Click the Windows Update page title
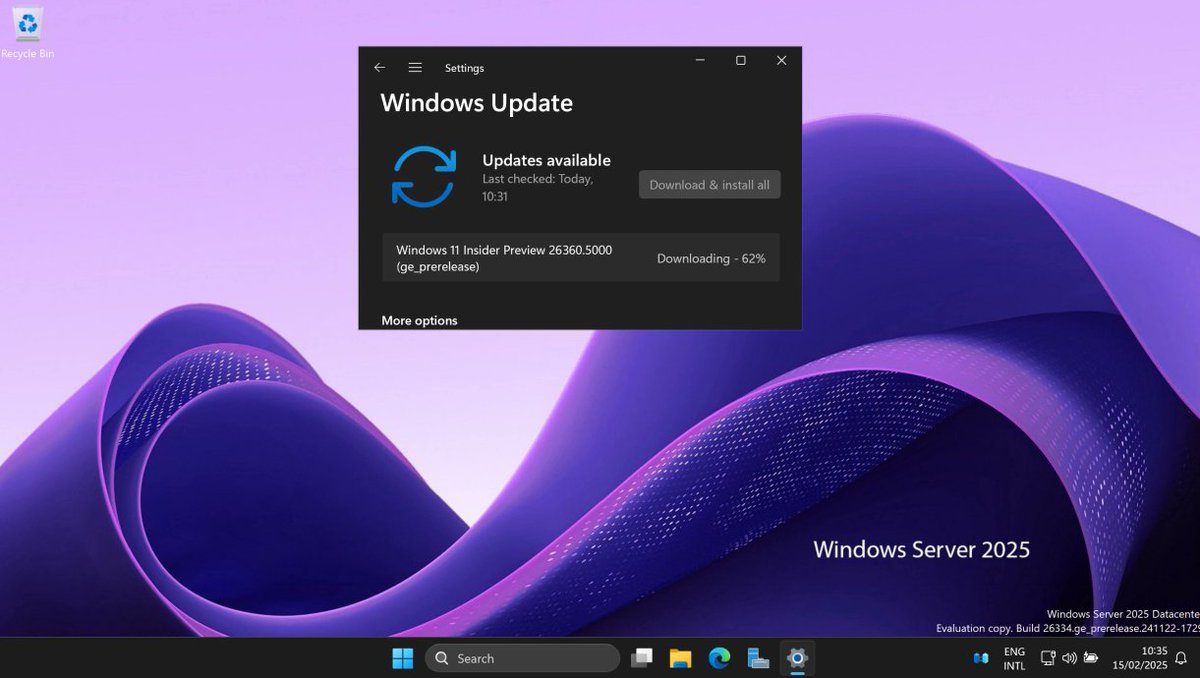Viewport: 1200px width, 678px height. pos(477,103)
